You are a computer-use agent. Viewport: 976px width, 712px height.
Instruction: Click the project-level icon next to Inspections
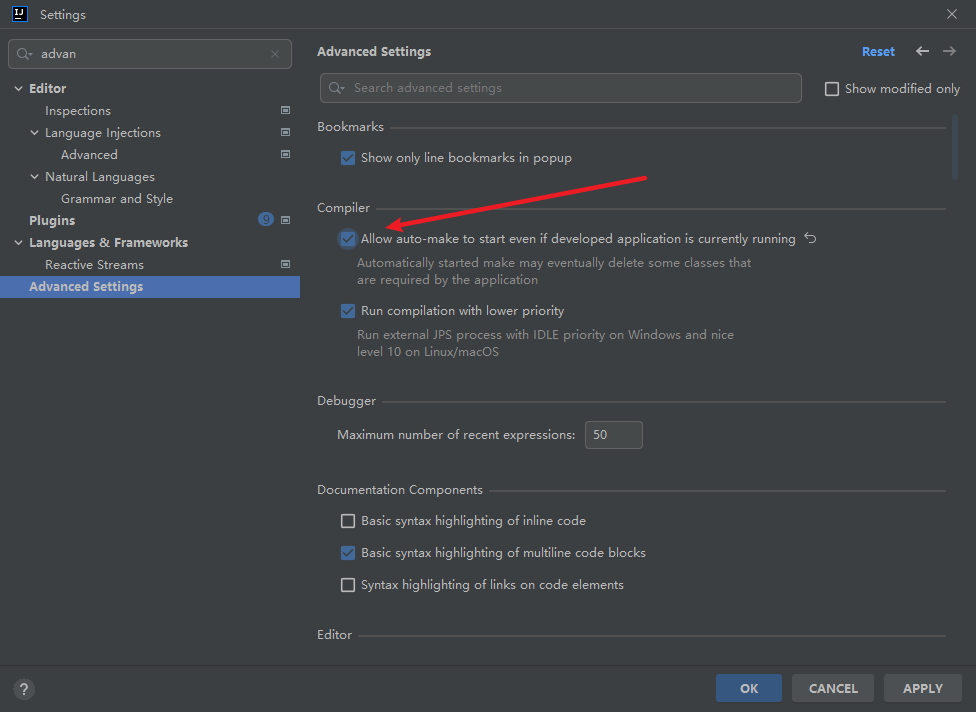click(285, 111)
